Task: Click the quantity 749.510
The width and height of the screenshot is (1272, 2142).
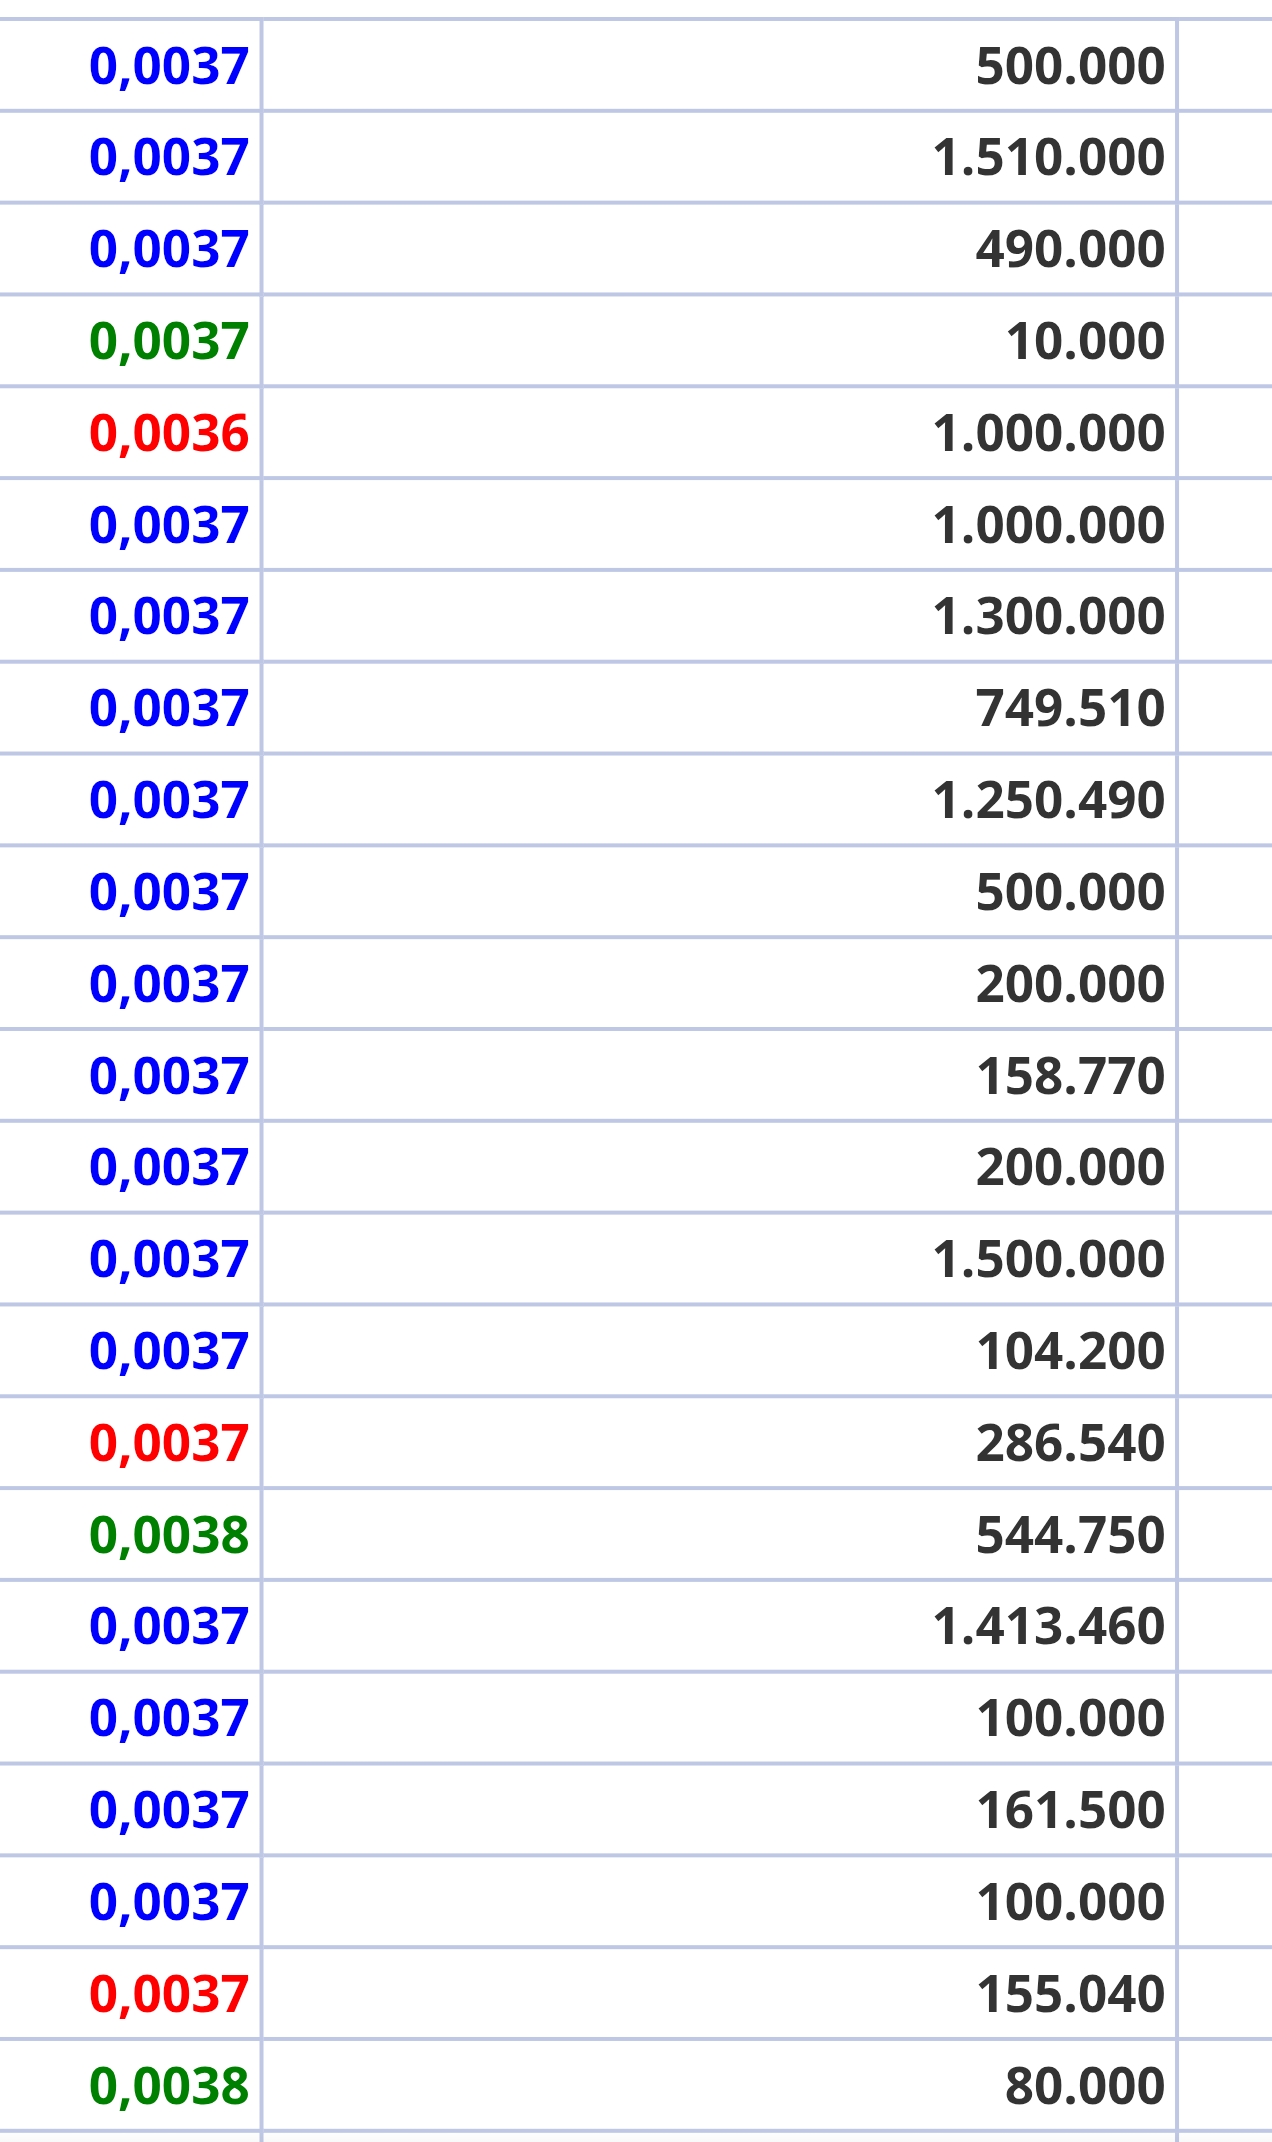Action: tap(1070, 709)
